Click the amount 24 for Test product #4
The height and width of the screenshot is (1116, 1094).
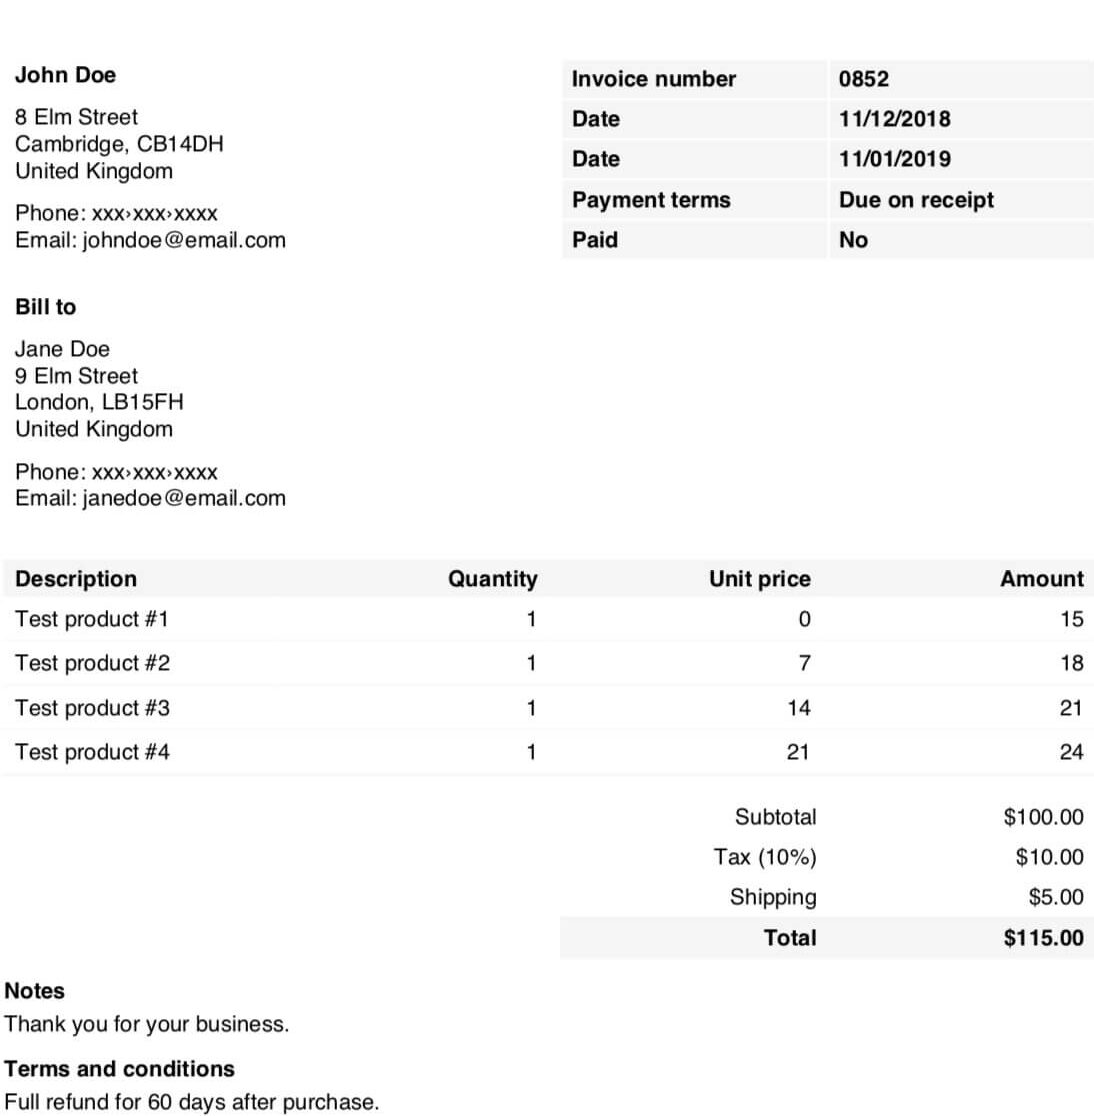click(1071, 752)
